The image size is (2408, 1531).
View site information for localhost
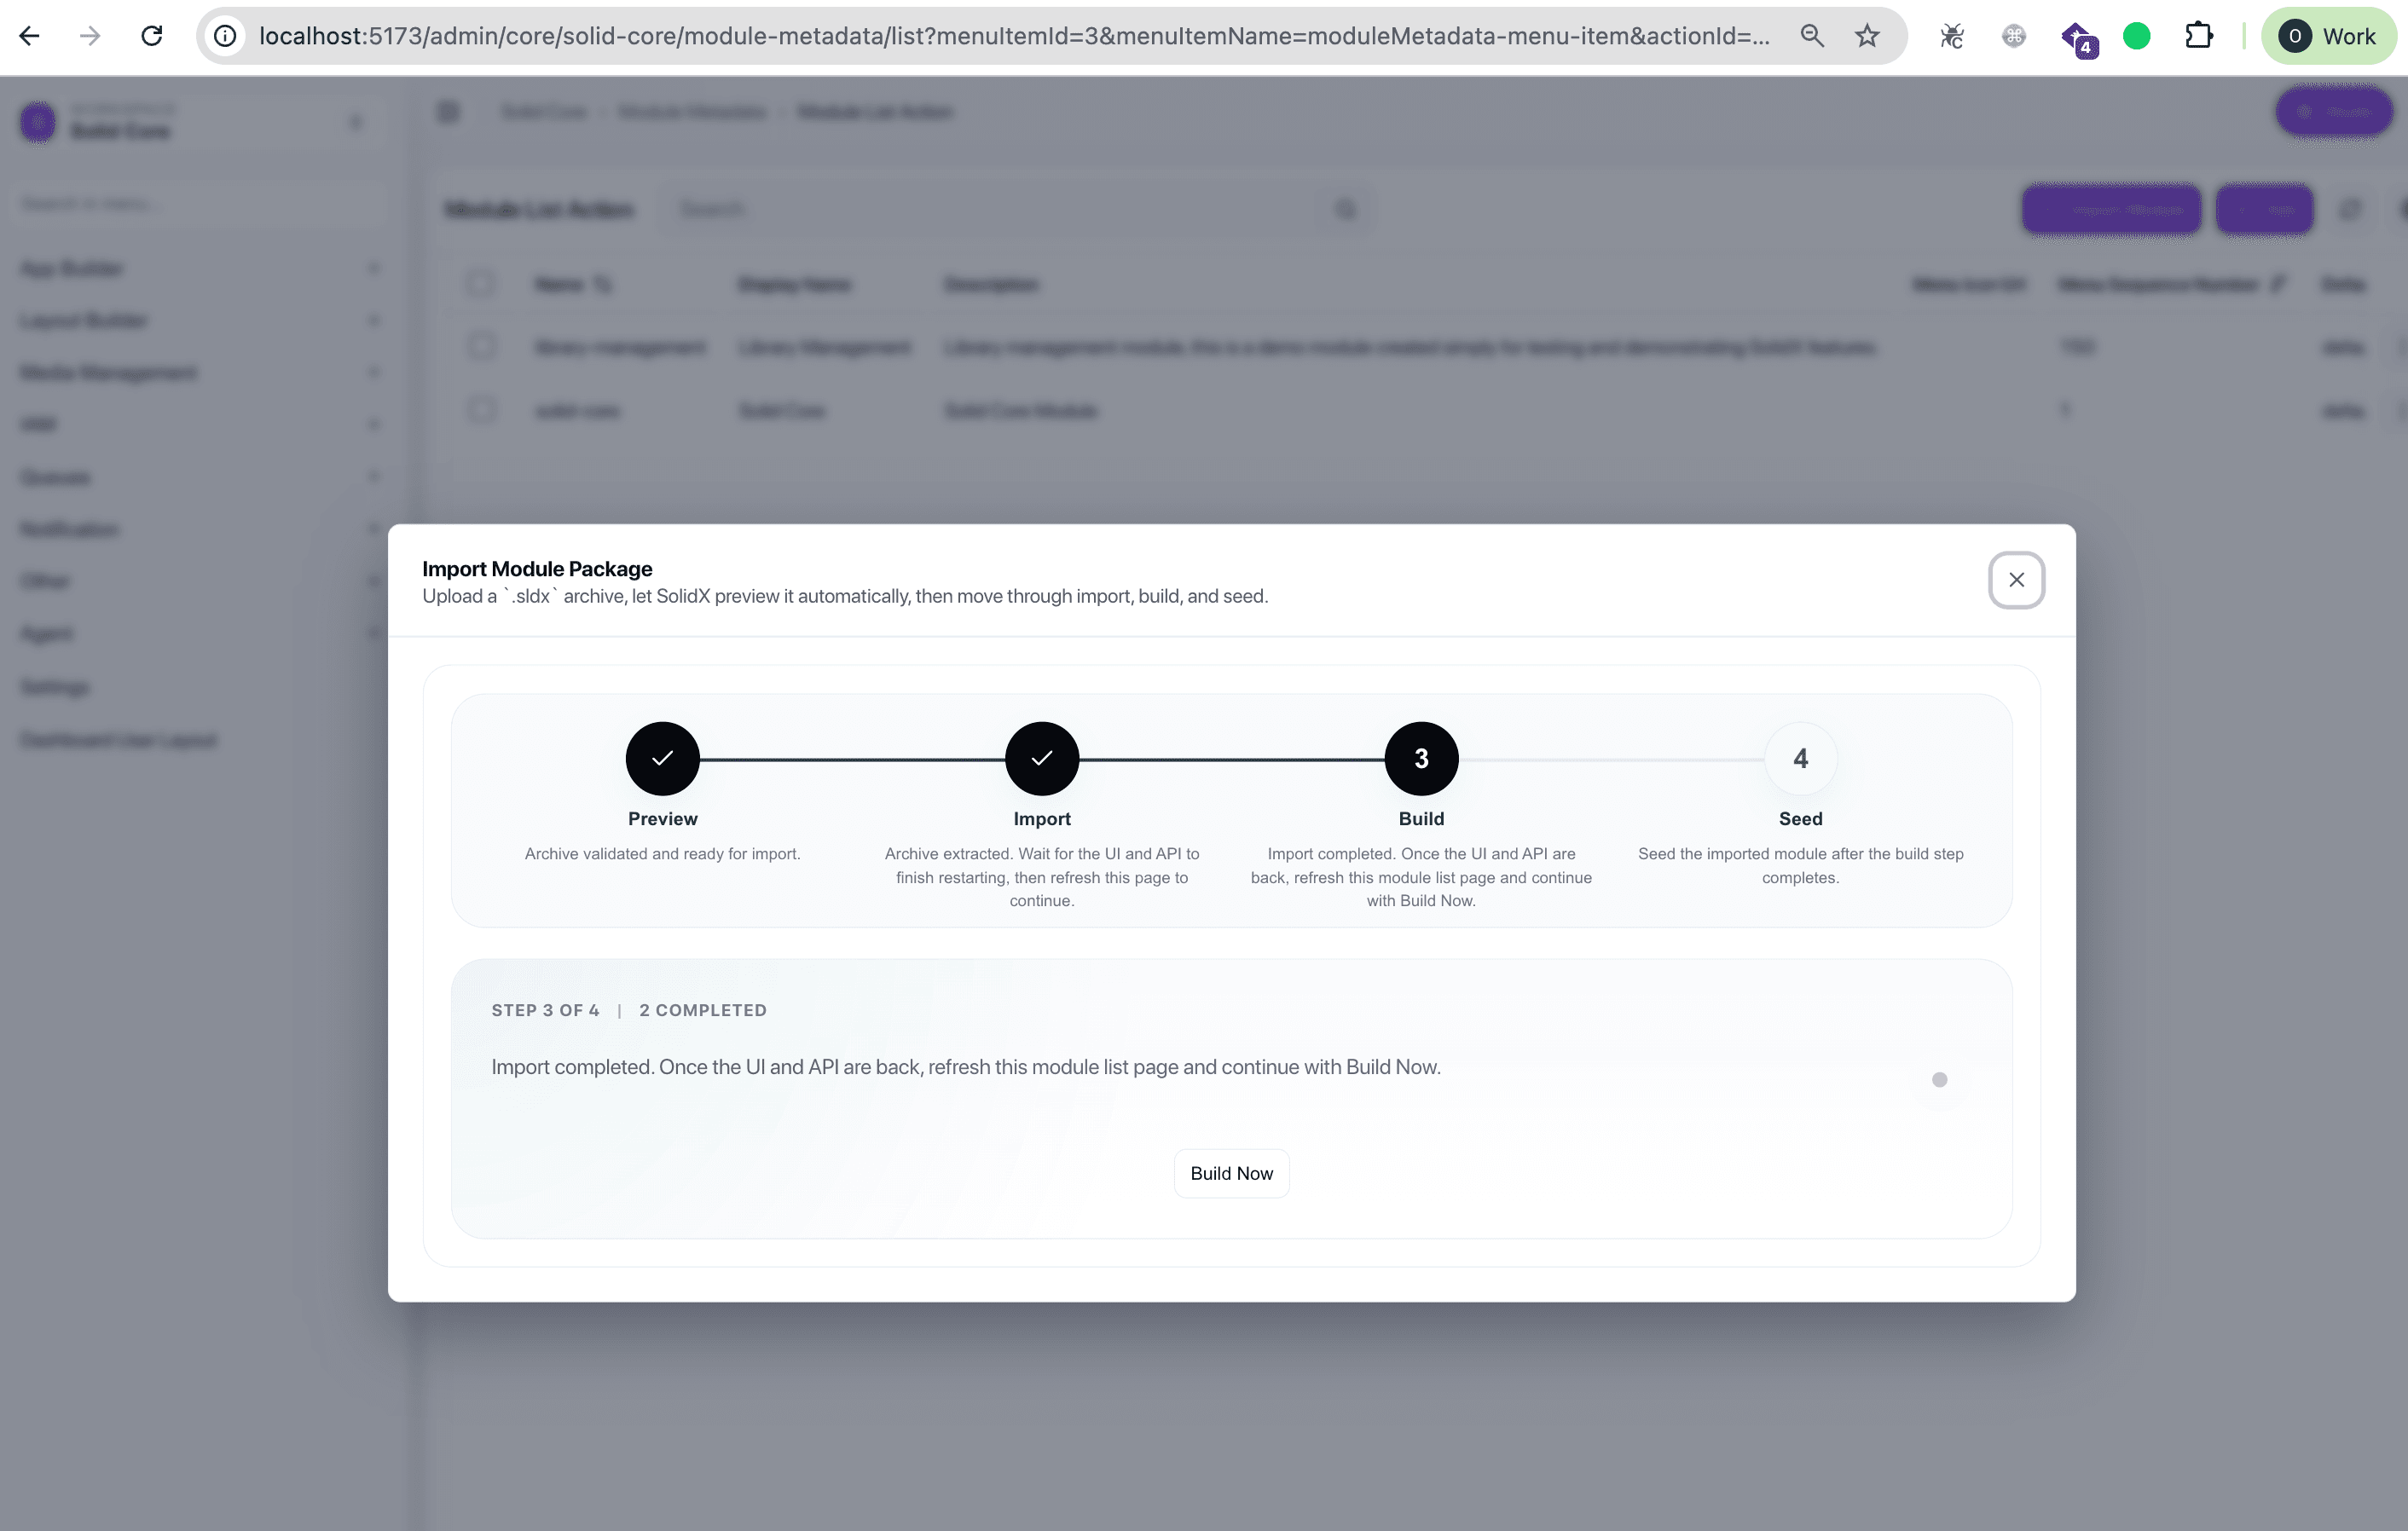[226, 36]
